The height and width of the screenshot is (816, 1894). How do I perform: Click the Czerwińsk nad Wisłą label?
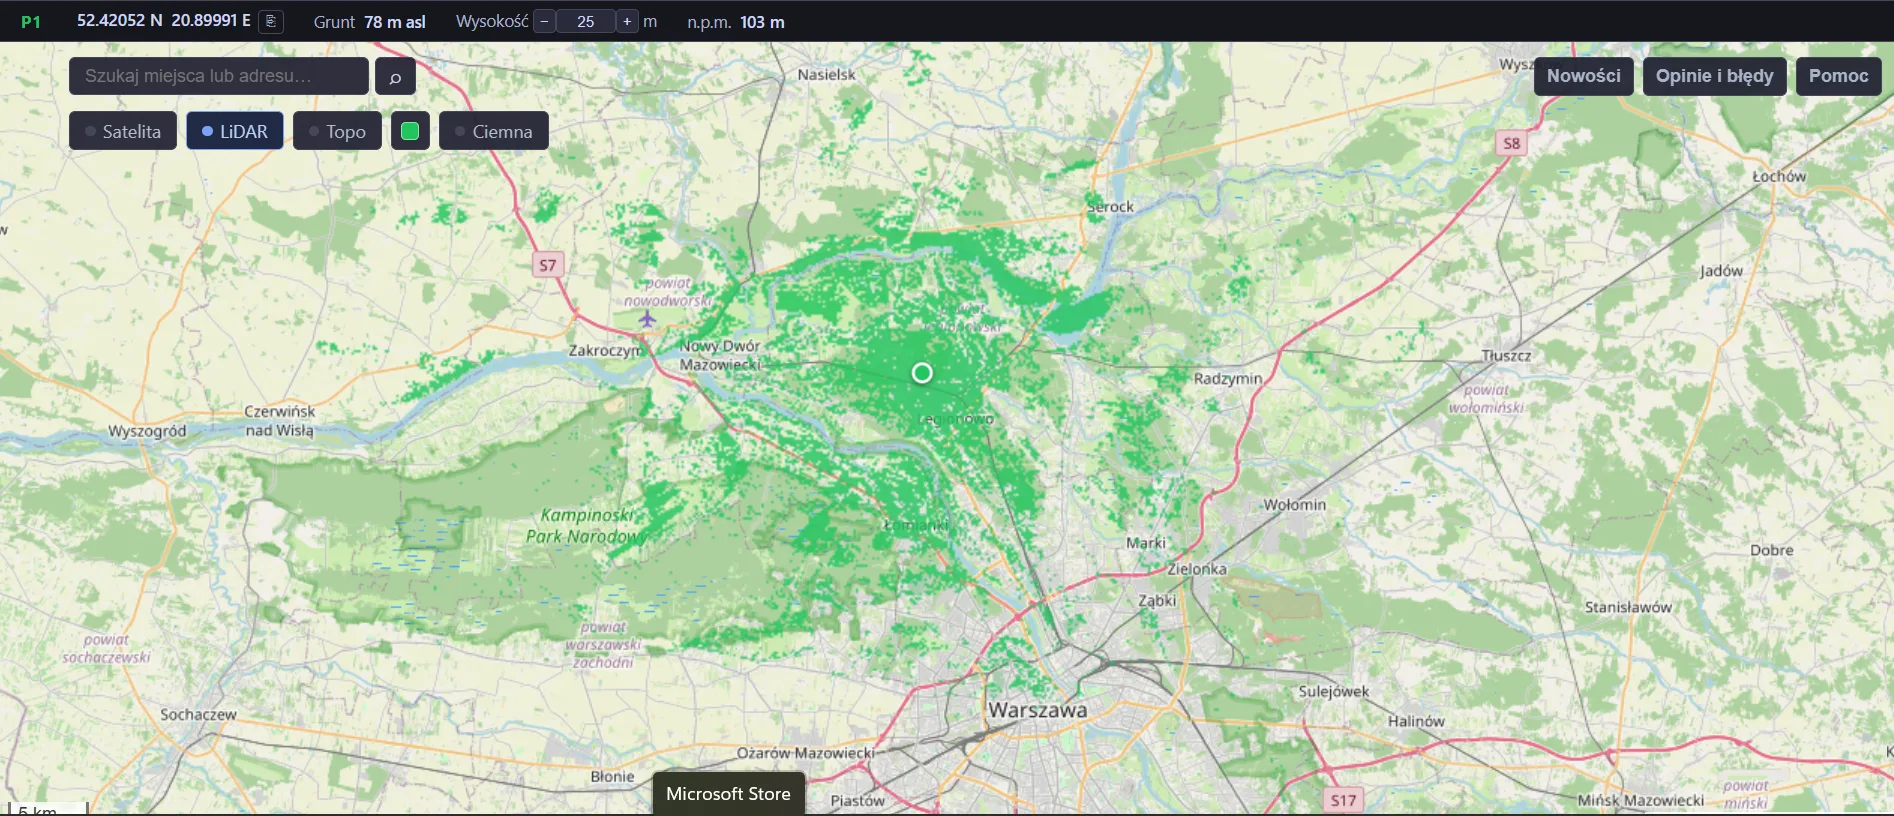(280, 421)
